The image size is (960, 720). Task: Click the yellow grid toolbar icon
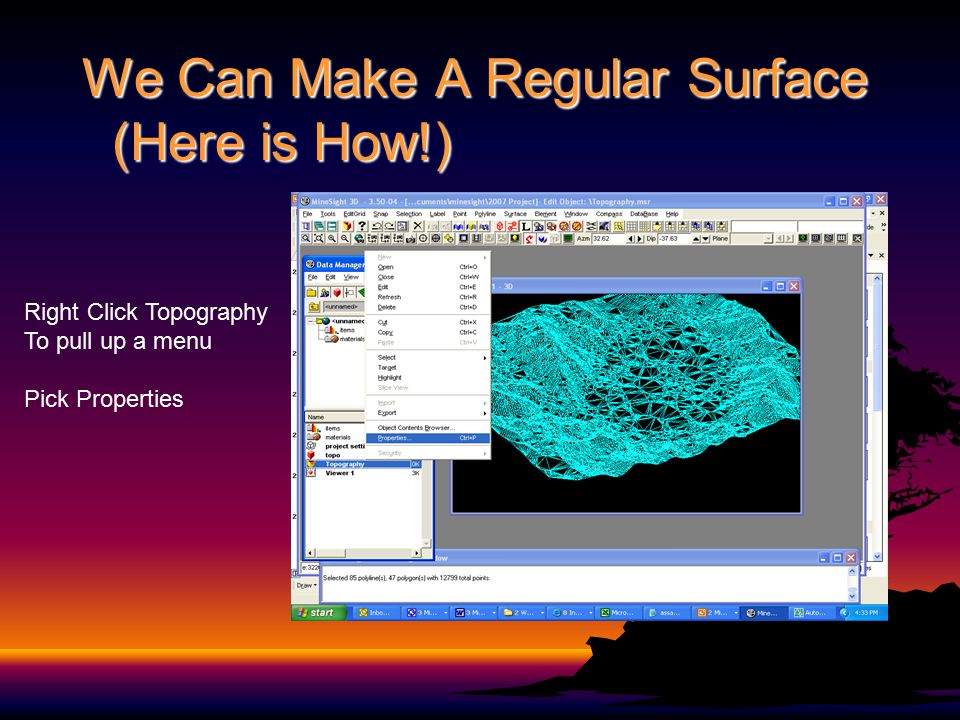pyautogui.click(x=618, y=227)
